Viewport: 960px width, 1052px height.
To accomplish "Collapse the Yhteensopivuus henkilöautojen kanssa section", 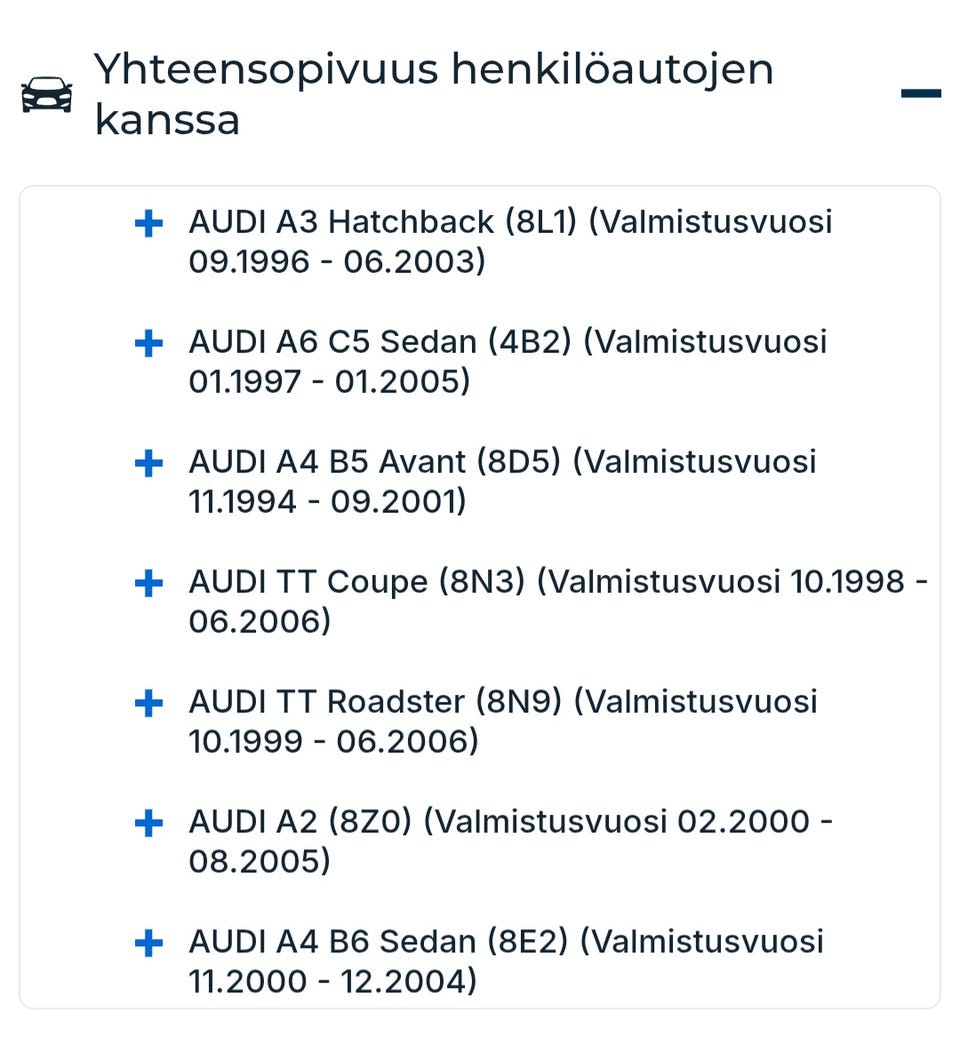I will point(920,94).
